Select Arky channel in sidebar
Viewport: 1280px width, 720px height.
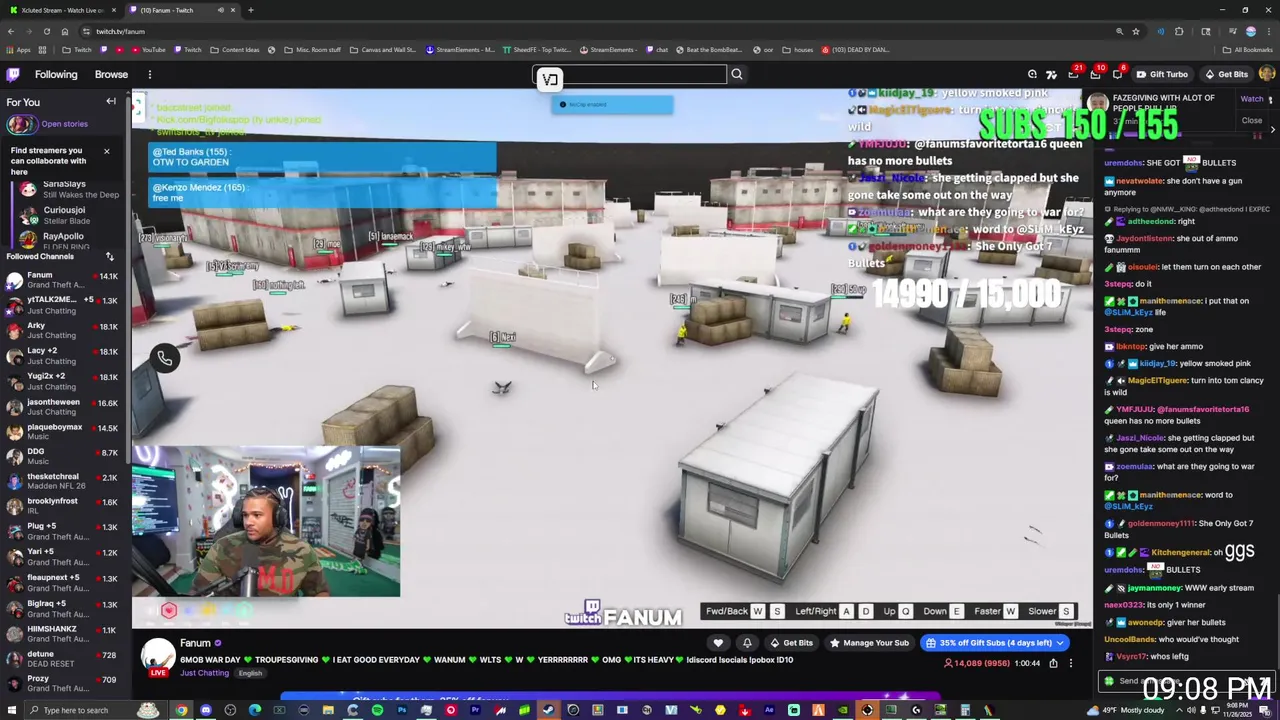[x=65, y=331]
